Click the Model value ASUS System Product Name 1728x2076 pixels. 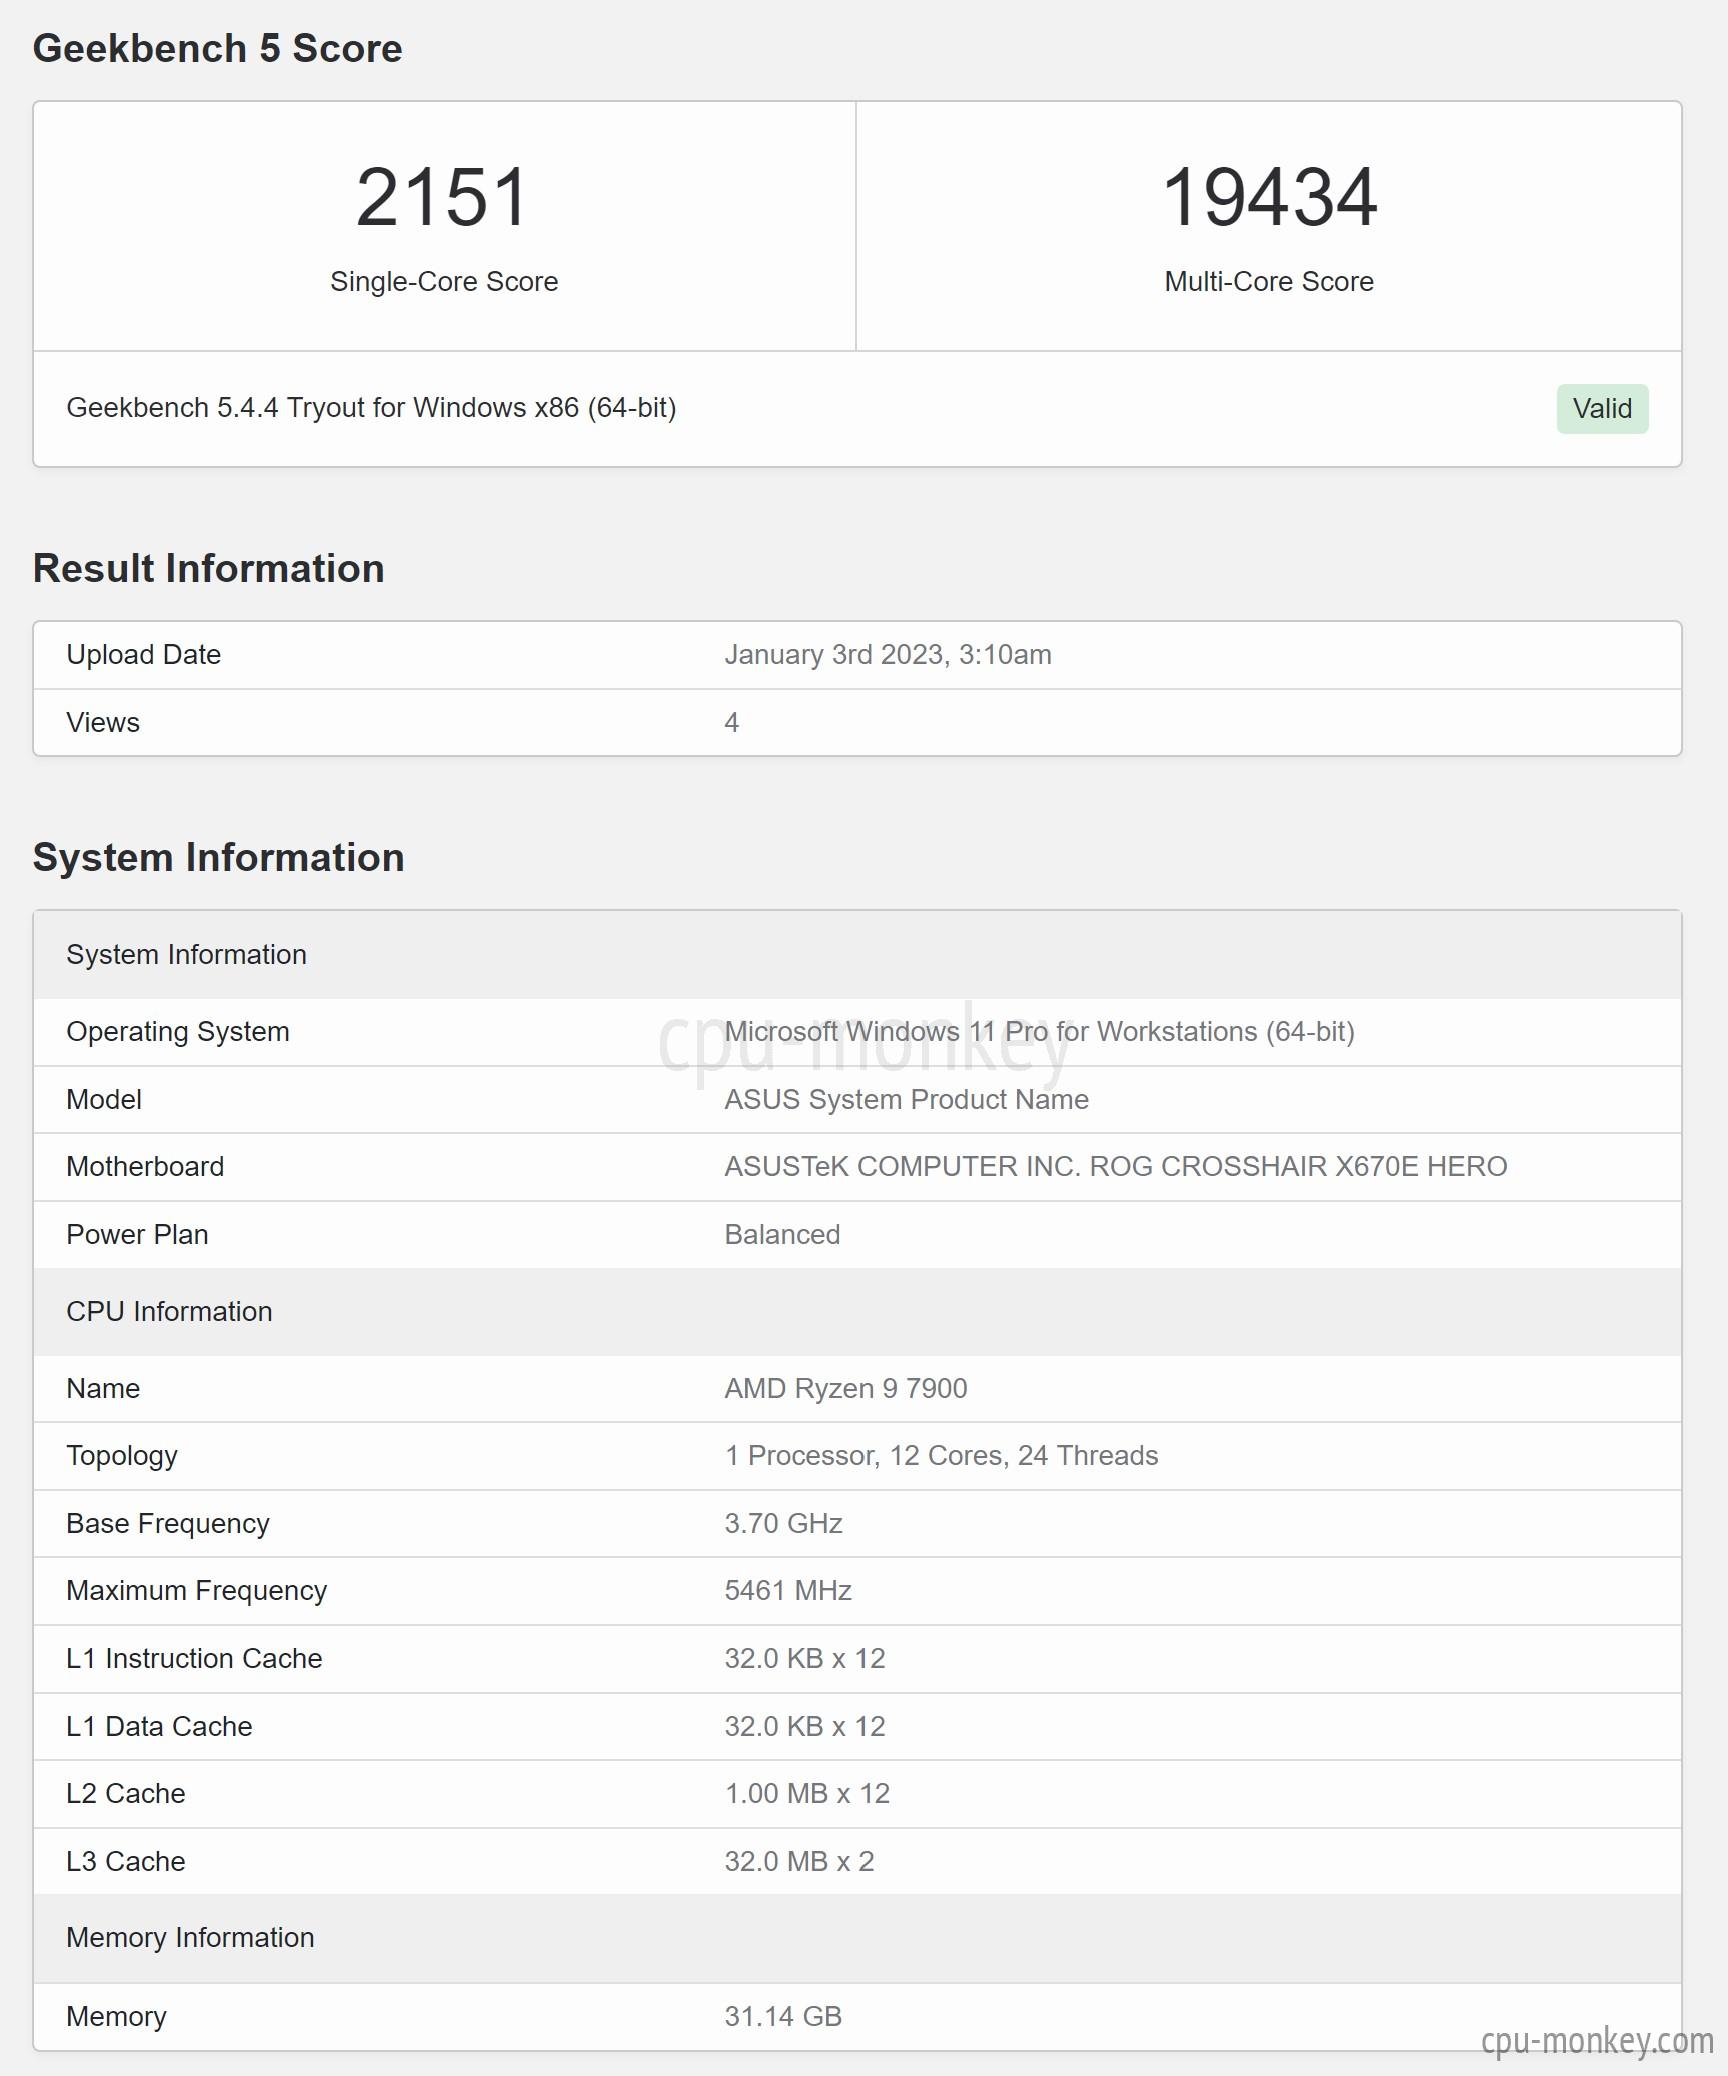(906, 1100)
